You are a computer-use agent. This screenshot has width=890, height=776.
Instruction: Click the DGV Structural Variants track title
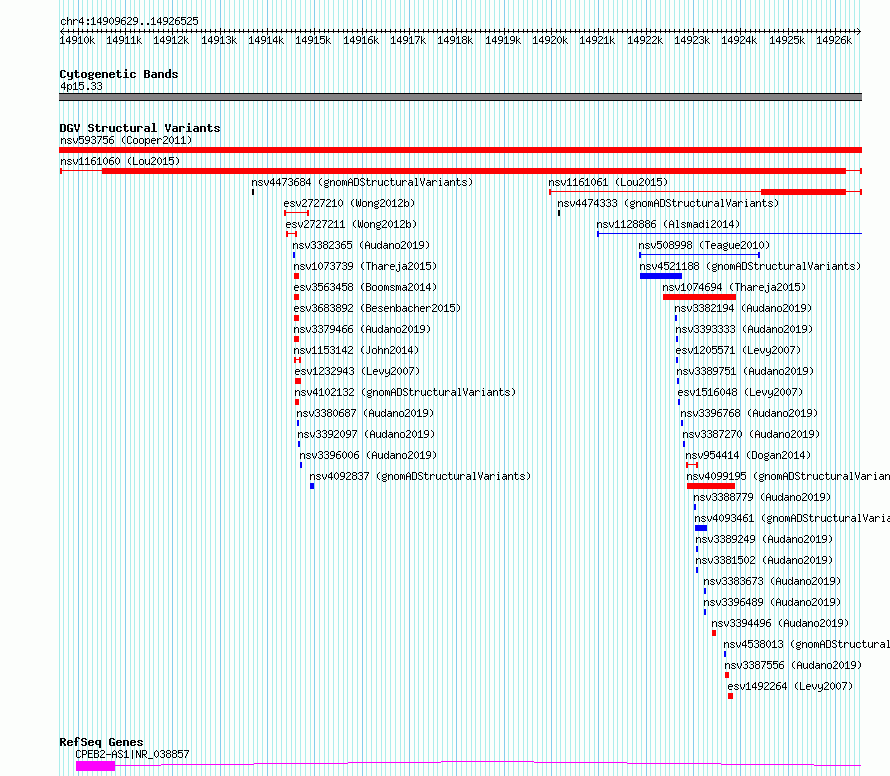(140, 128)
